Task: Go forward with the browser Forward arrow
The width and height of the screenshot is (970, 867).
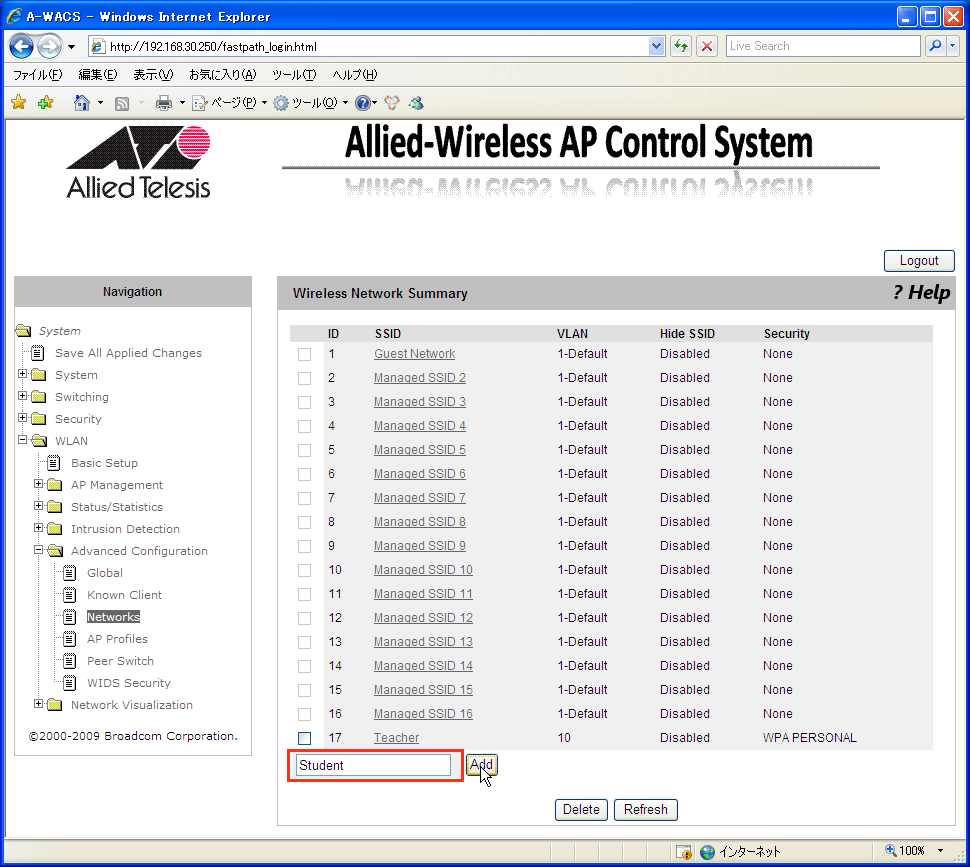Action: 49,46
